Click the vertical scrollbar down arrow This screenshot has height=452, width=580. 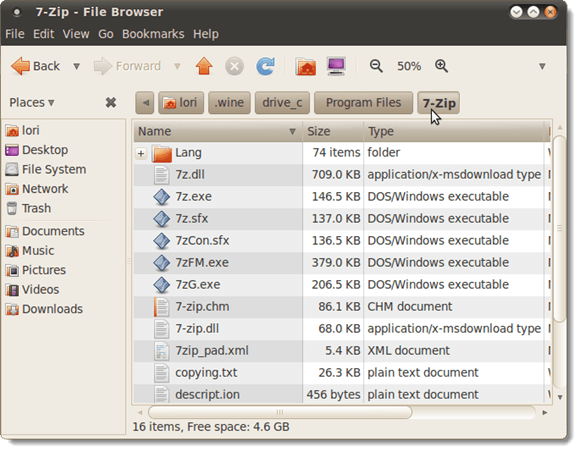(x=560, y=397)
